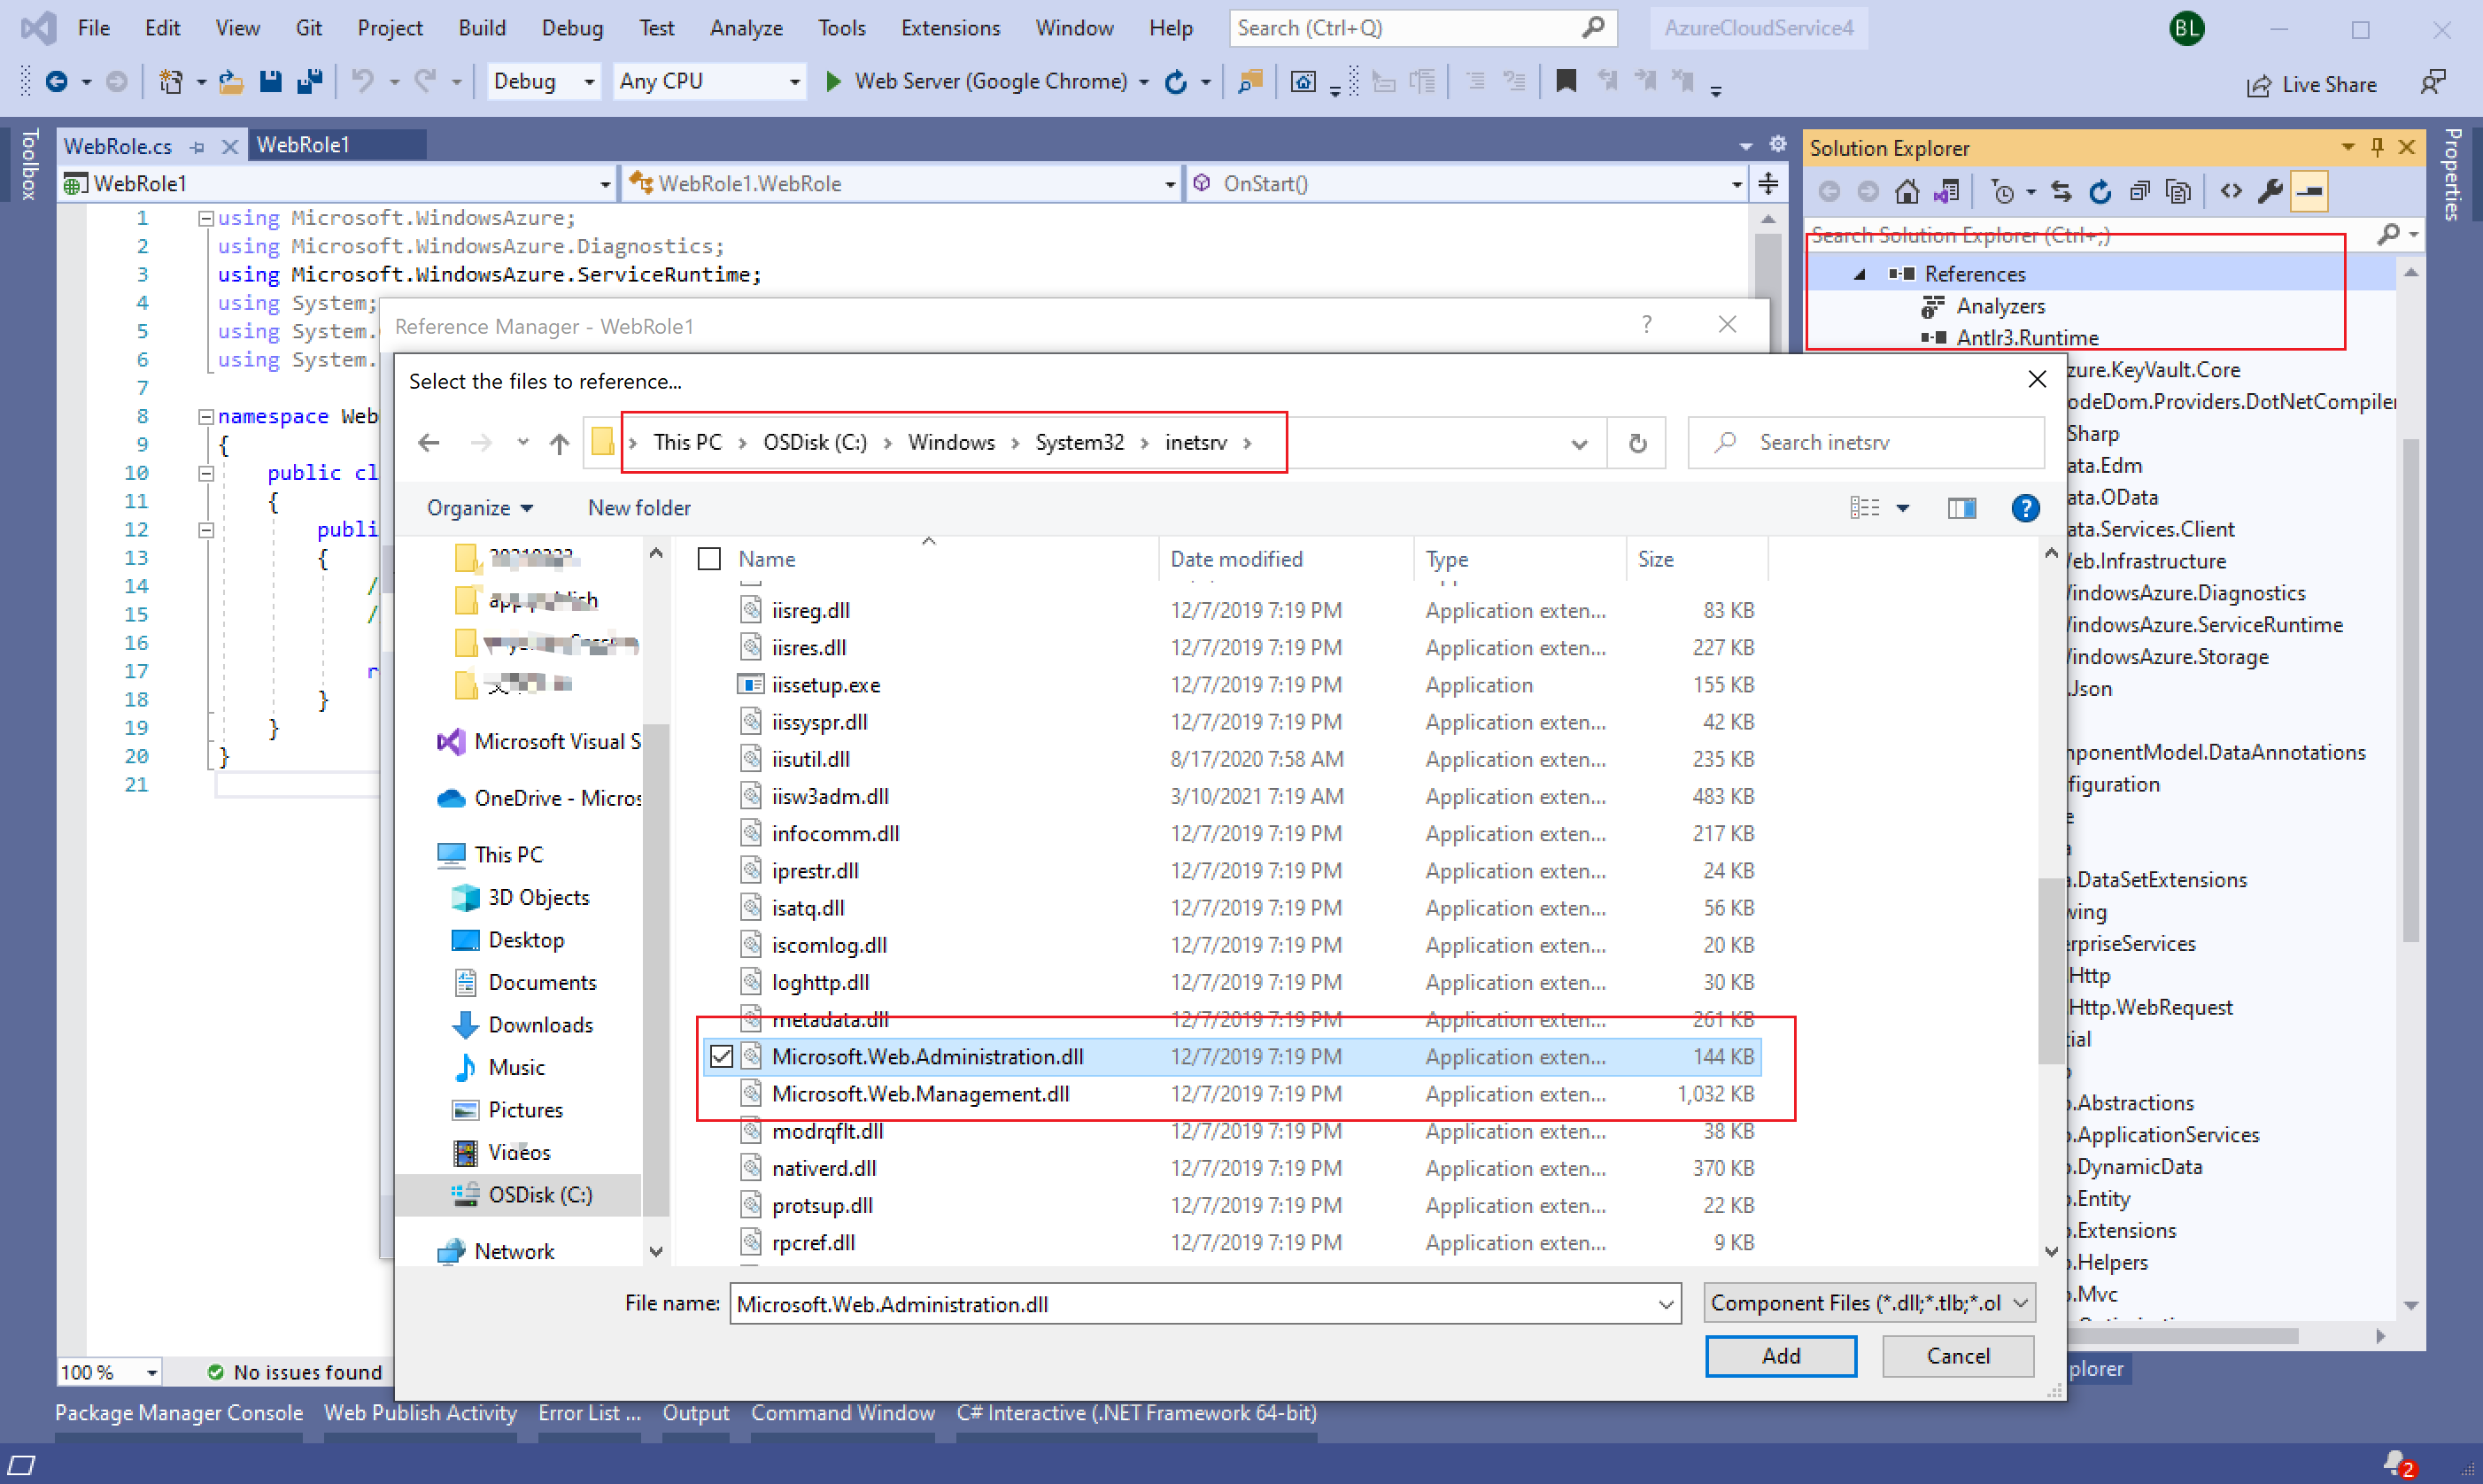Check the select-all checkbox beside Name header
The height and width of the screenshot is (1484, 2483).
pos(709,559)
